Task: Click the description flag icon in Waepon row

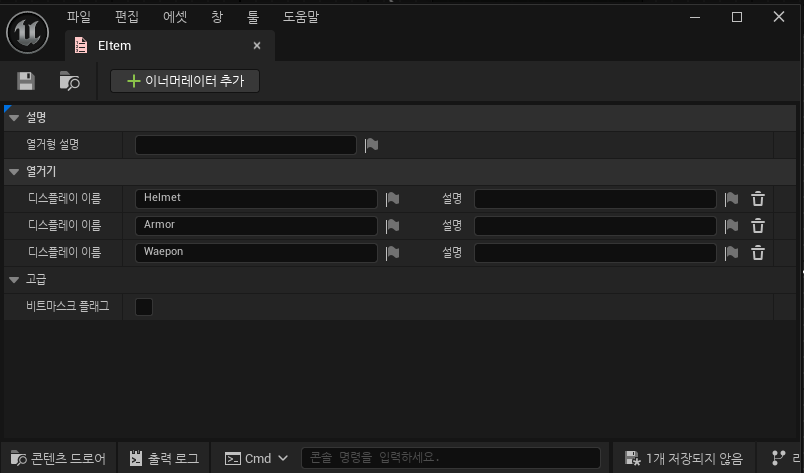Action: [x=731, y=253]
